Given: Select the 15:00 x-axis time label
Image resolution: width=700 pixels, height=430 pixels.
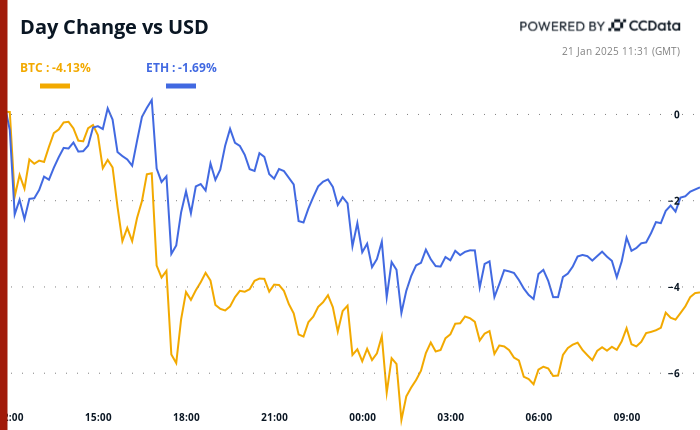Looking at the screenshot, I should [x=98, y=416].
